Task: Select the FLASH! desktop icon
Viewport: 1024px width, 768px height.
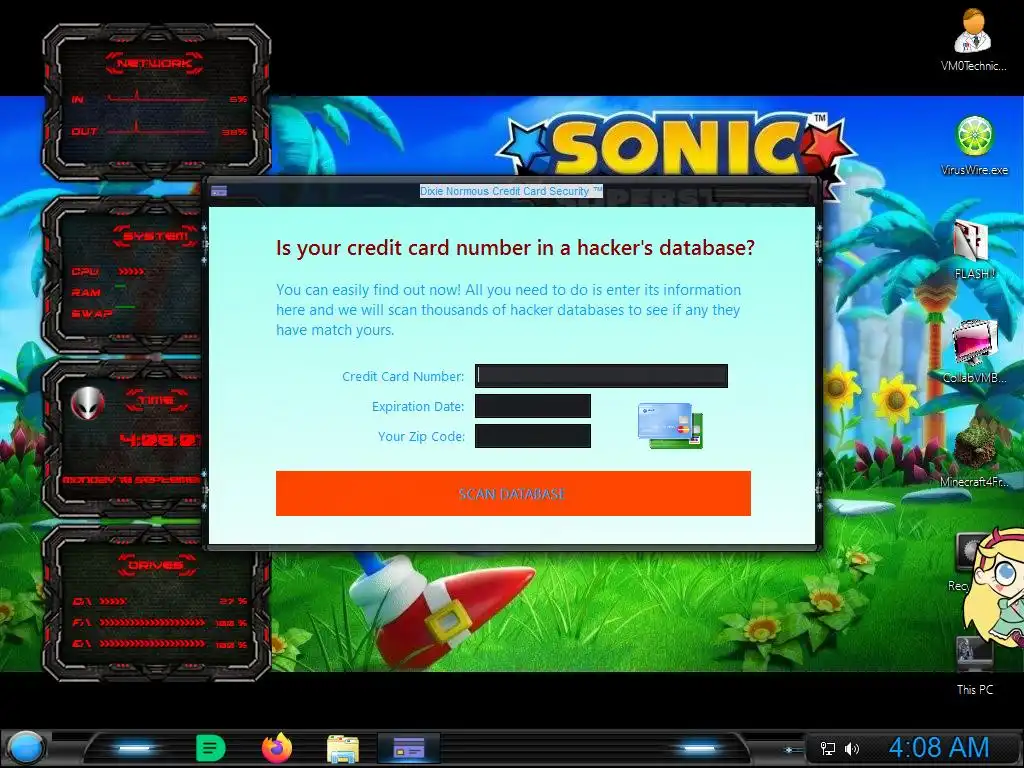Action: tap(974, 250)
